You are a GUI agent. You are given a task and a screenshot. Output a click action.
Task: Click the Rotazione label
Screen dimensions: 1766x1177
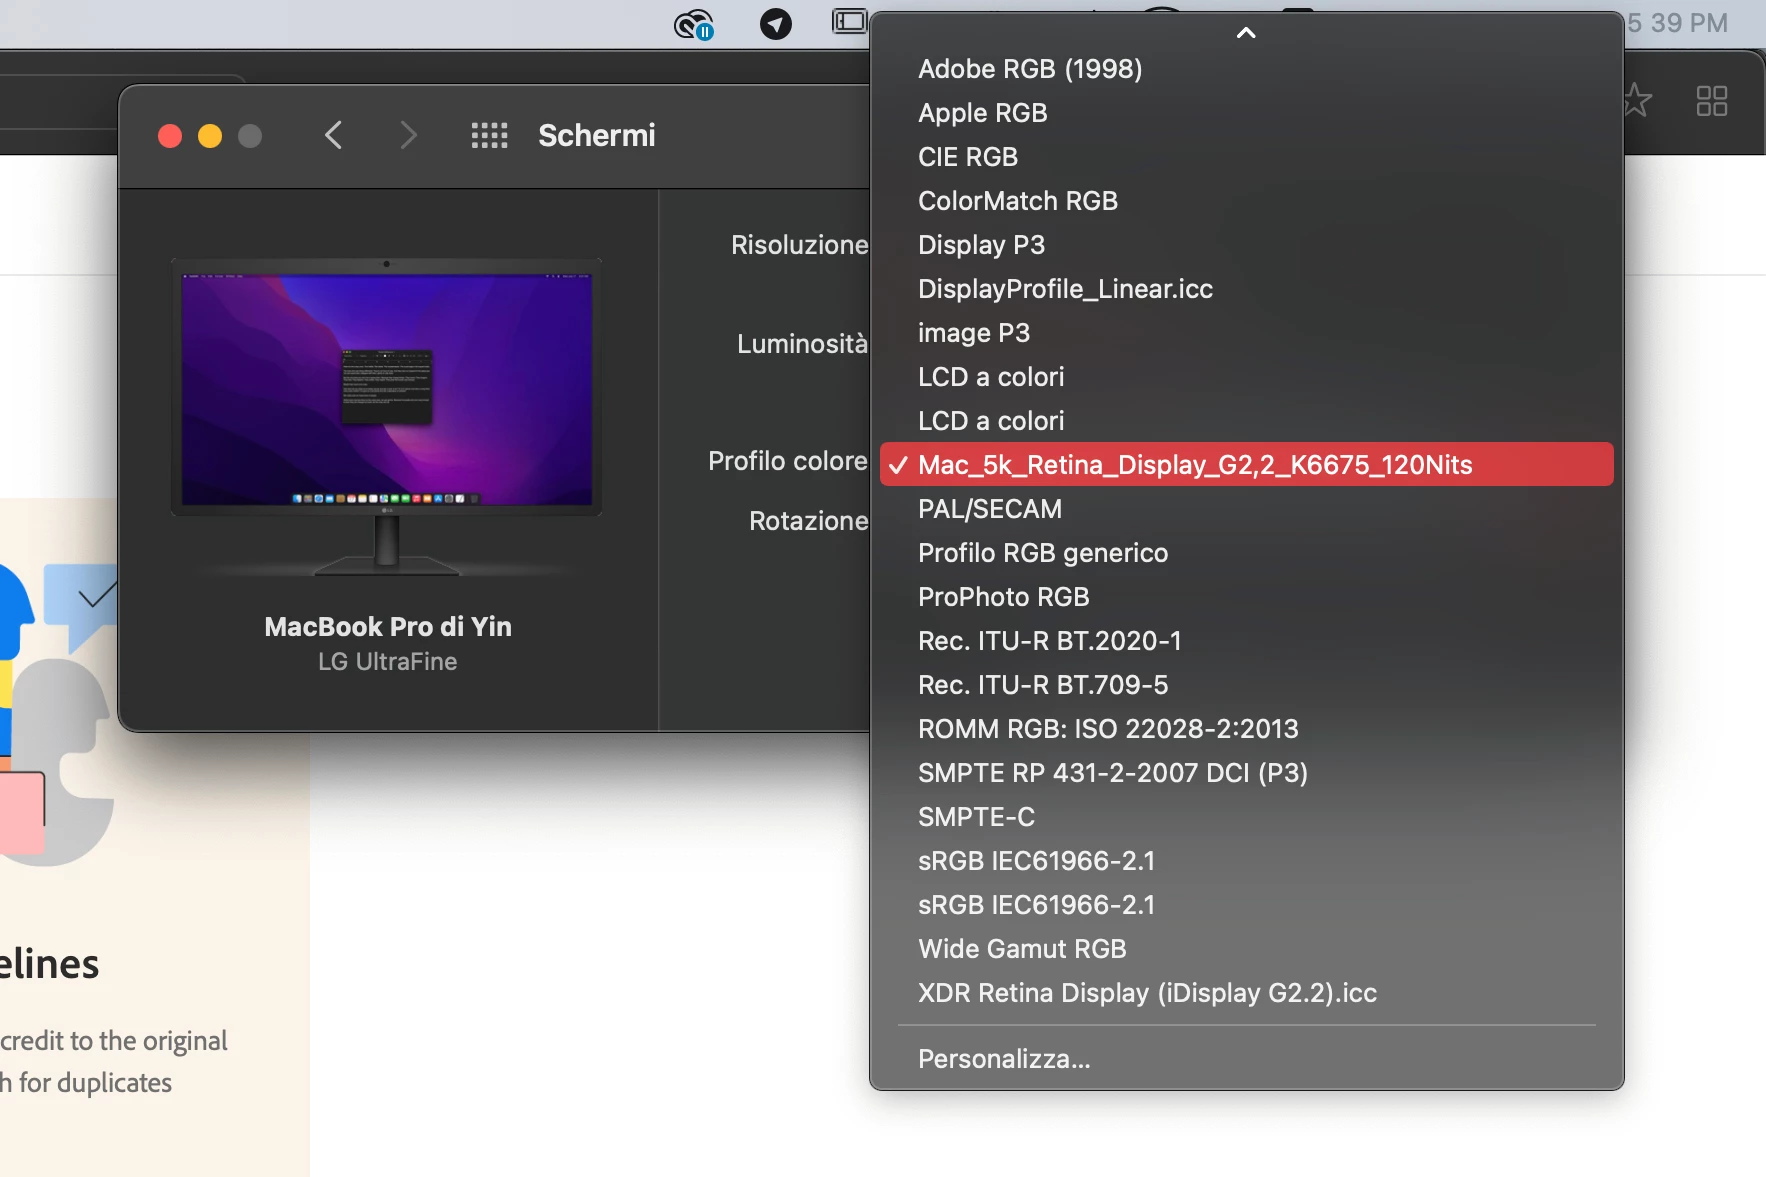pos(809,521)
